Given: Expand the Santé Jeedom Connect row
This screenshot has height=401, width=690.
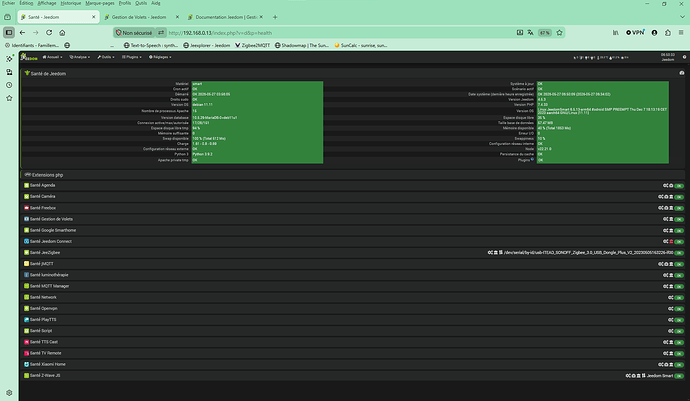Looking at the screenshot, I should [352, 241].
